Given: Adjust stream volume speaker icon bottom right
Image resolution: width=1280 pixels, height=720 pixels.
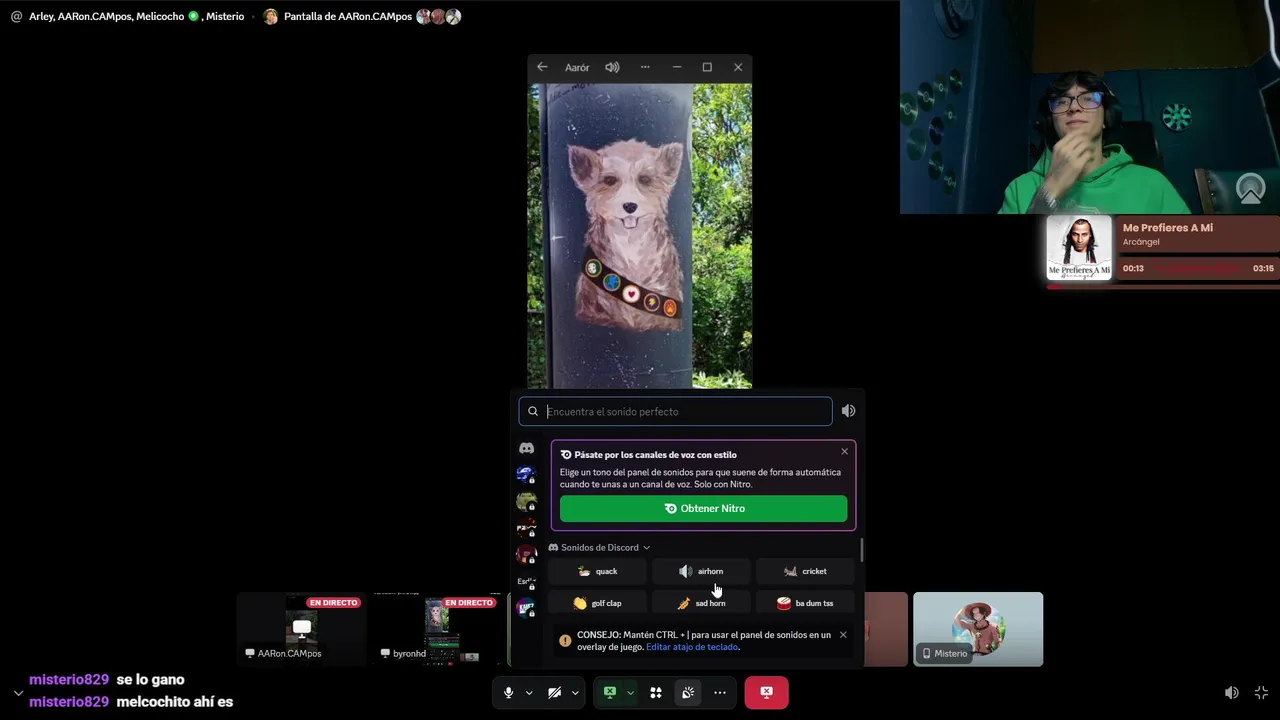Looking at the screenshot, I should click(x=1232, y=692).
